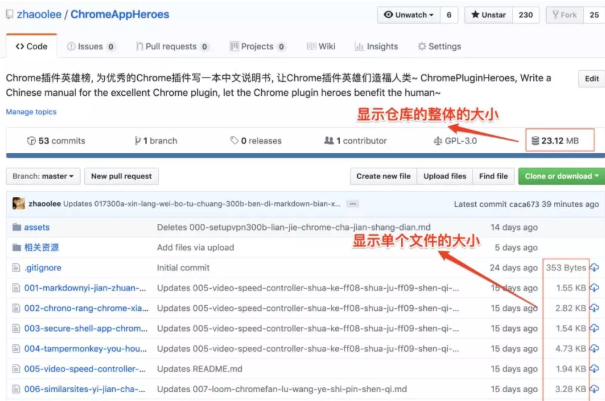Open Updates README.md commit message
The height and width of the screenshot is (401, 605).
pos(199,369)
